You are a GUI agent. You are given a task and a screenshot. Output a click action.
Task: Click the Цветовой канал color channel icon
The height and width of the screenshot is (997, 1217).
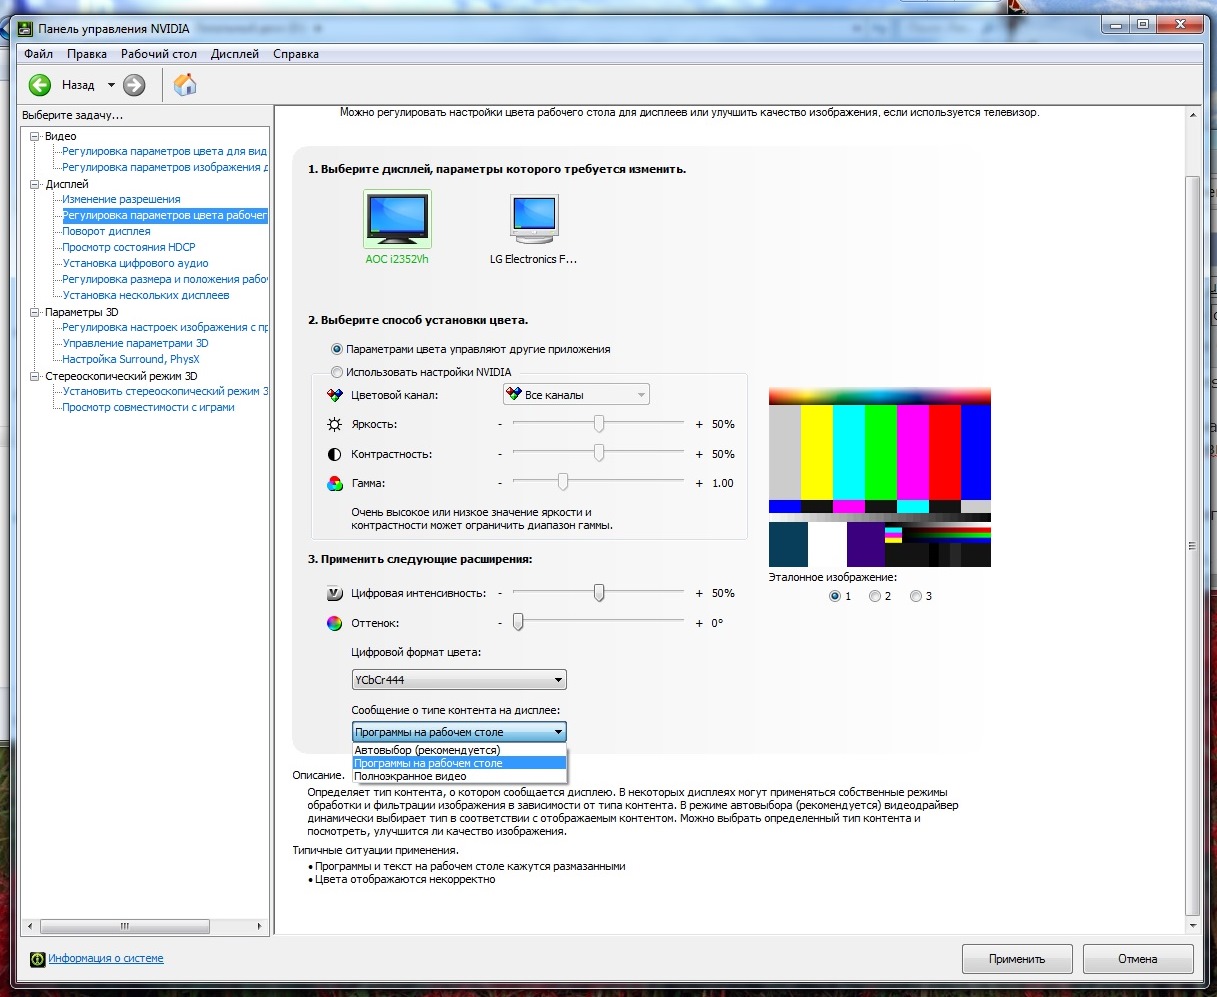pyautogui.click(x=335, y=395)
